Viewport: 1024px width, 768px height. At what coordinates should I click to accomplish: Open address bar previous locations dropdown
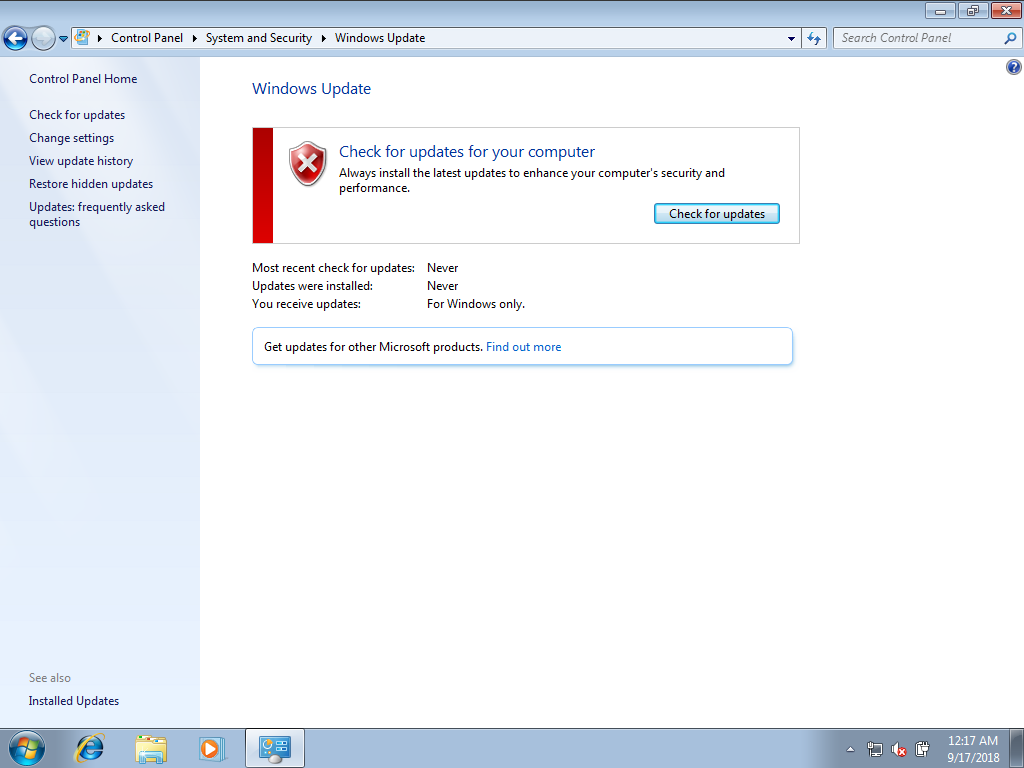tap(792, 39)
